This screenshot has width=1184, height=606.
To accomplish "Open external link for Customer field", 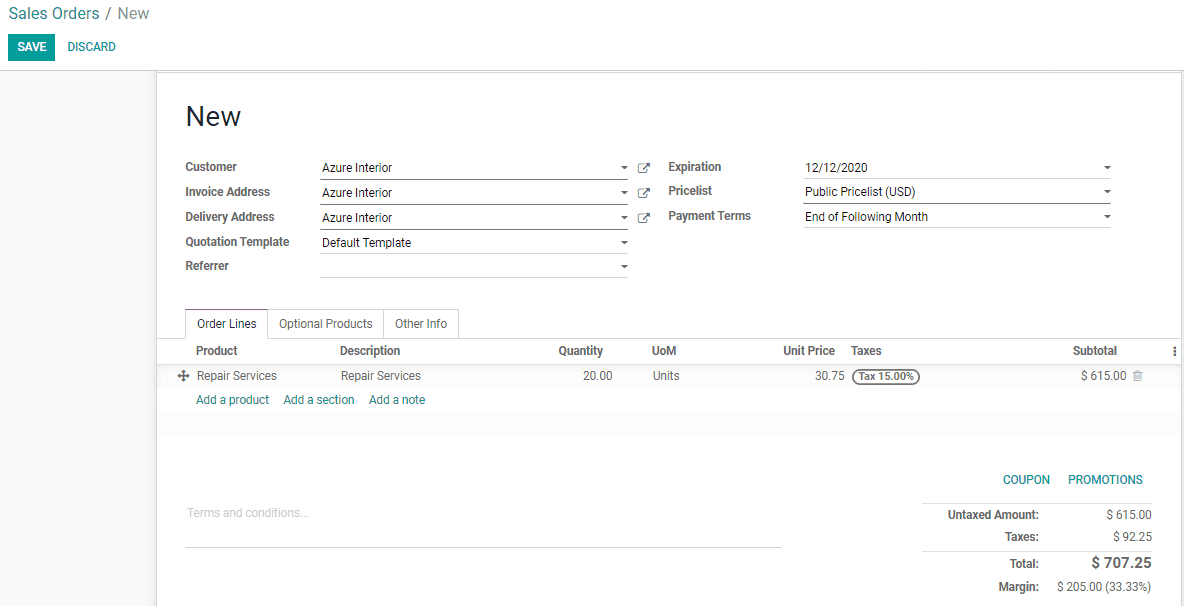I will [643, 168].
